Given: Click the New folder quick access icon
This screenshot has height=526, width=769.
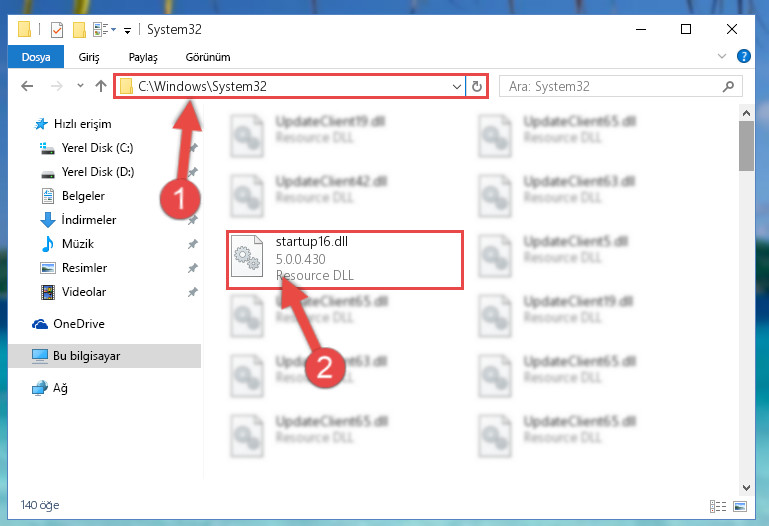Looking at the screenshot, I should (x=79, y=30).
